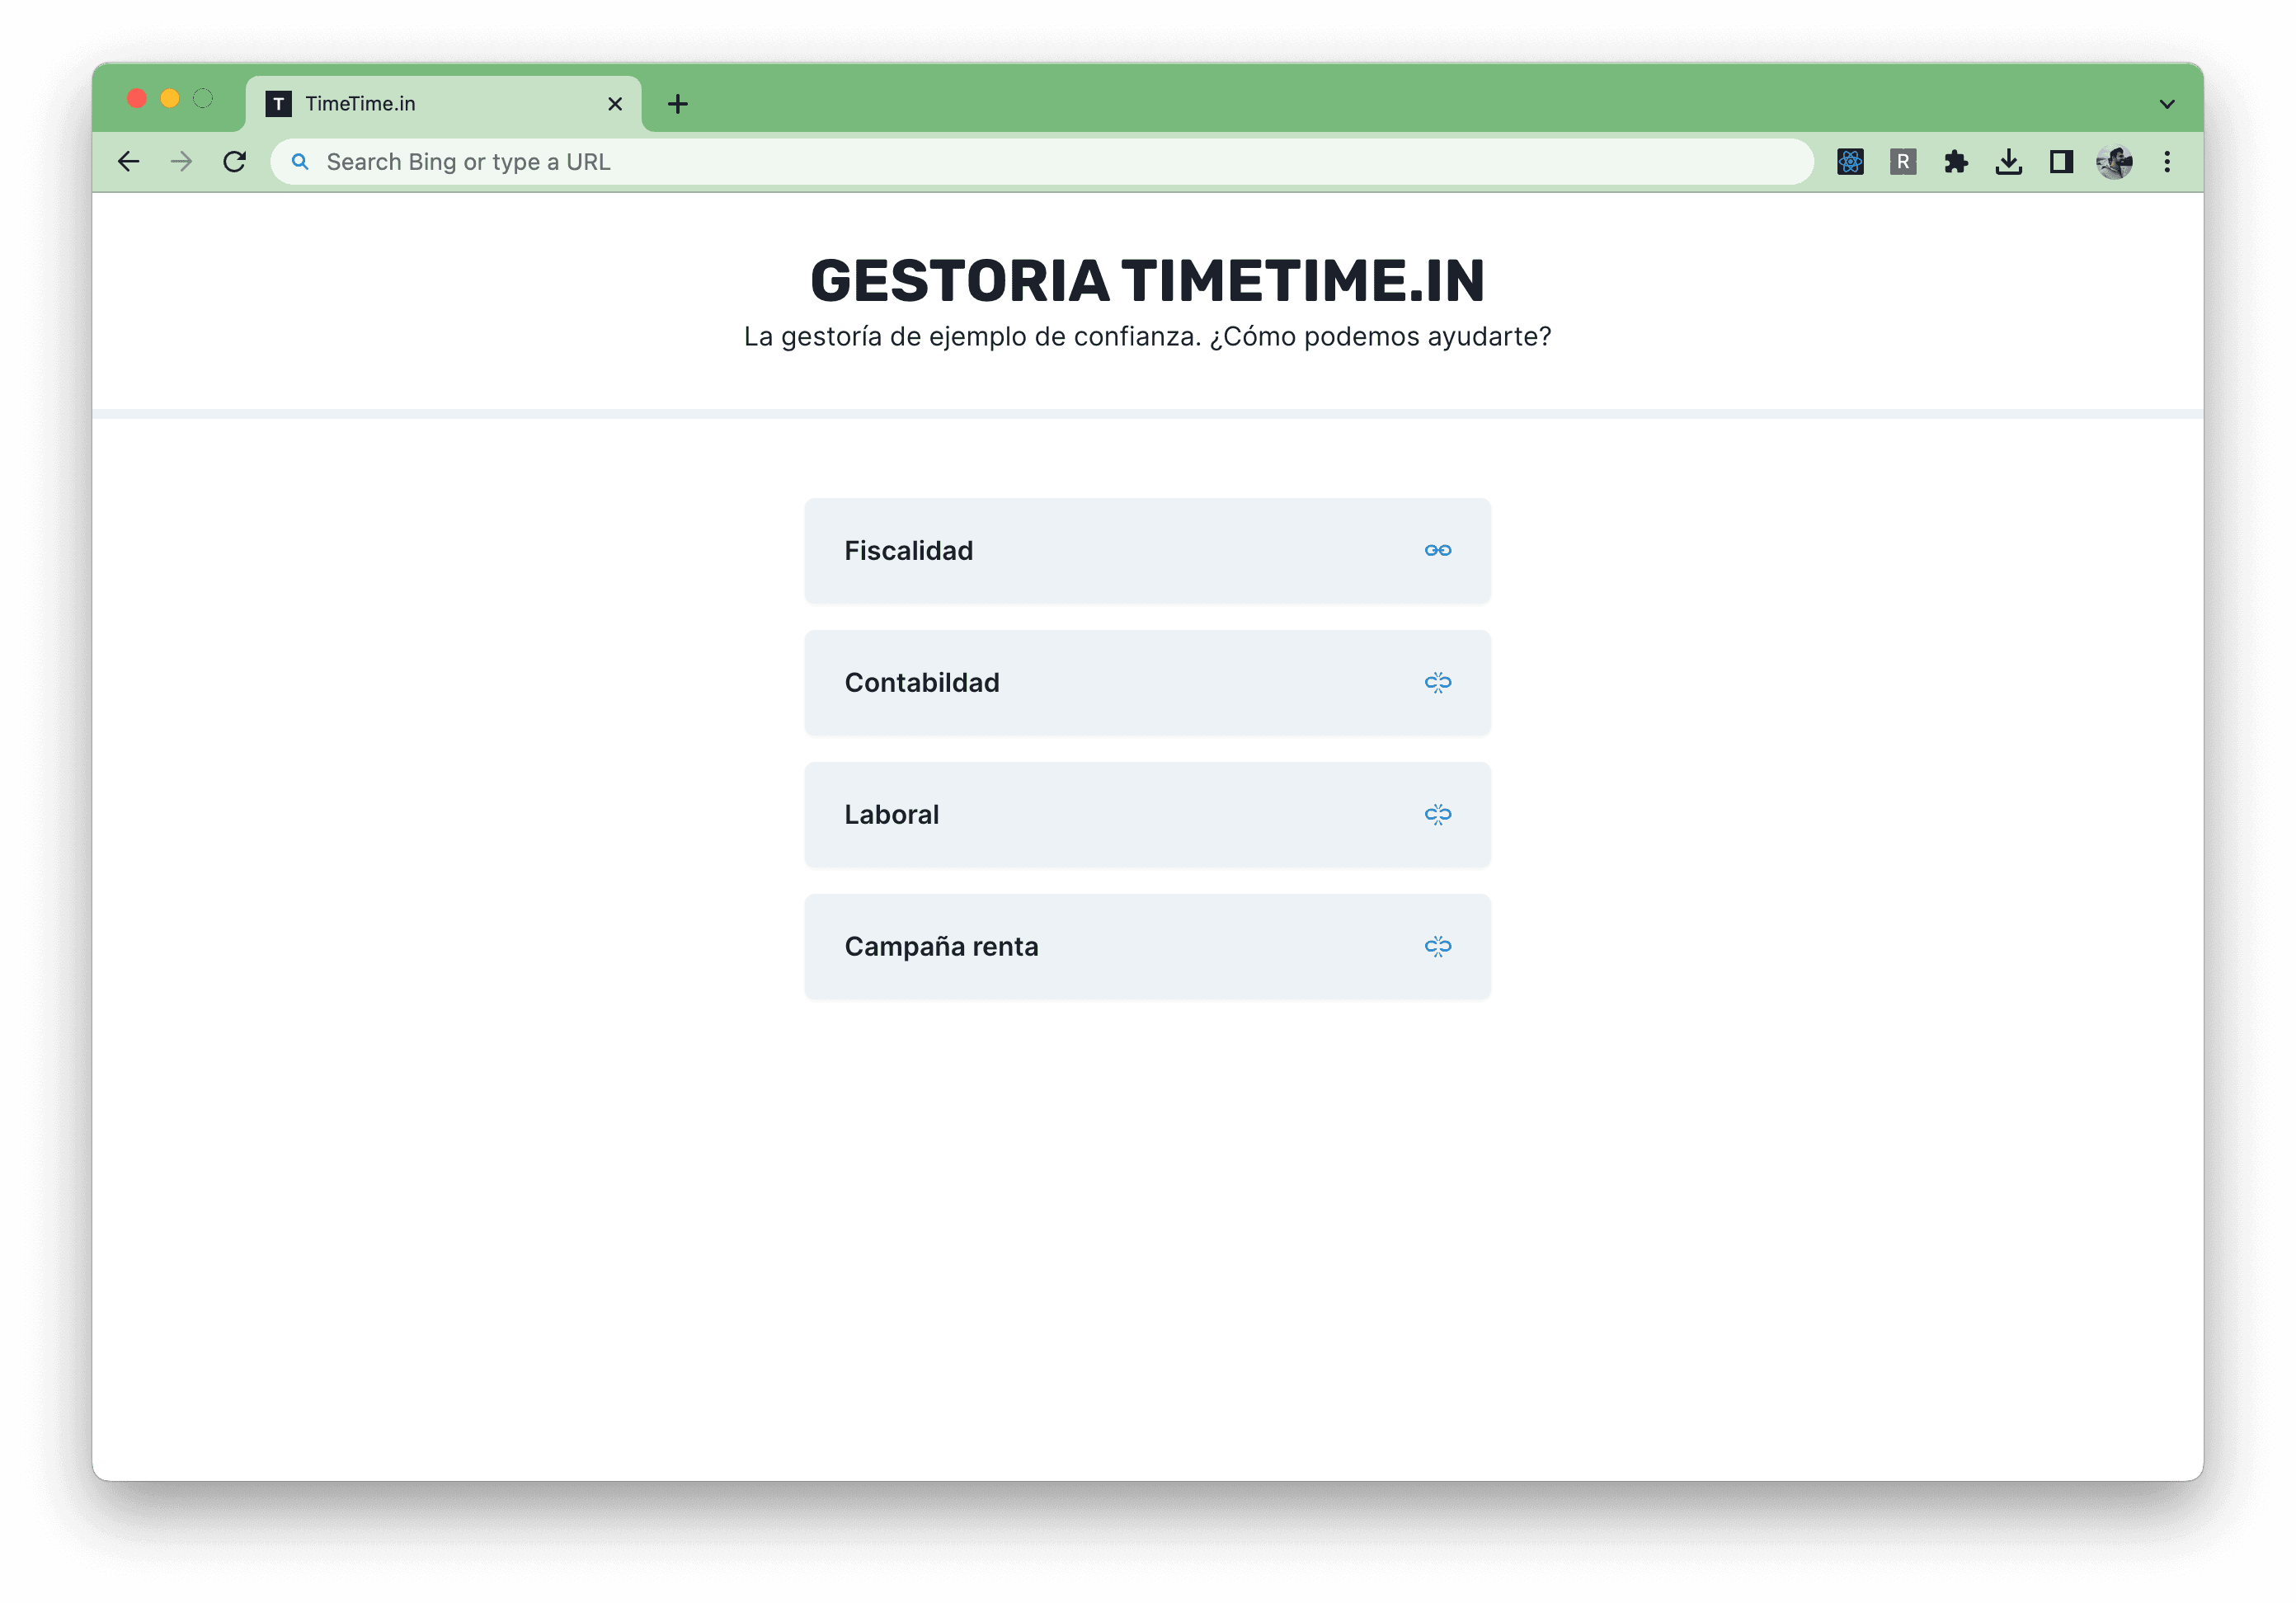
Task: Click the gray R extension icon
Action: point(1903,162)
